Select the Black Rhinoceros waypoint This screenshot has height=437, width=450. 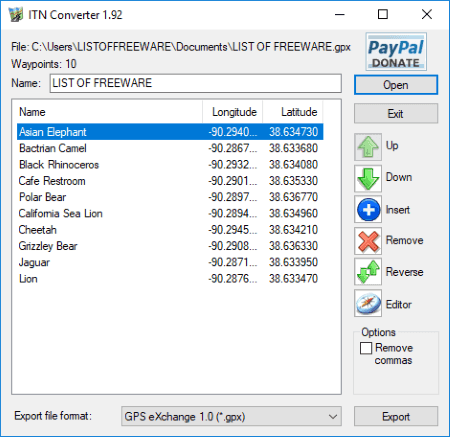[x=170, y=164]
